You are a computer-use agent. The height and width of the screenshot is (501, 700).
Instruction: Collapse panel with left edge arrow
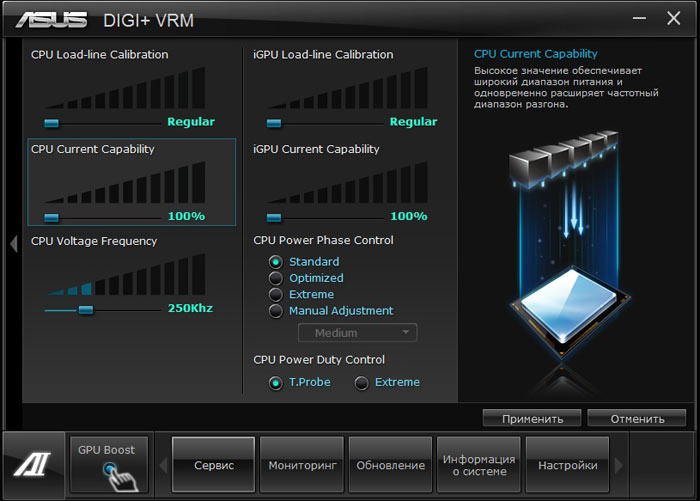[13, 244]
